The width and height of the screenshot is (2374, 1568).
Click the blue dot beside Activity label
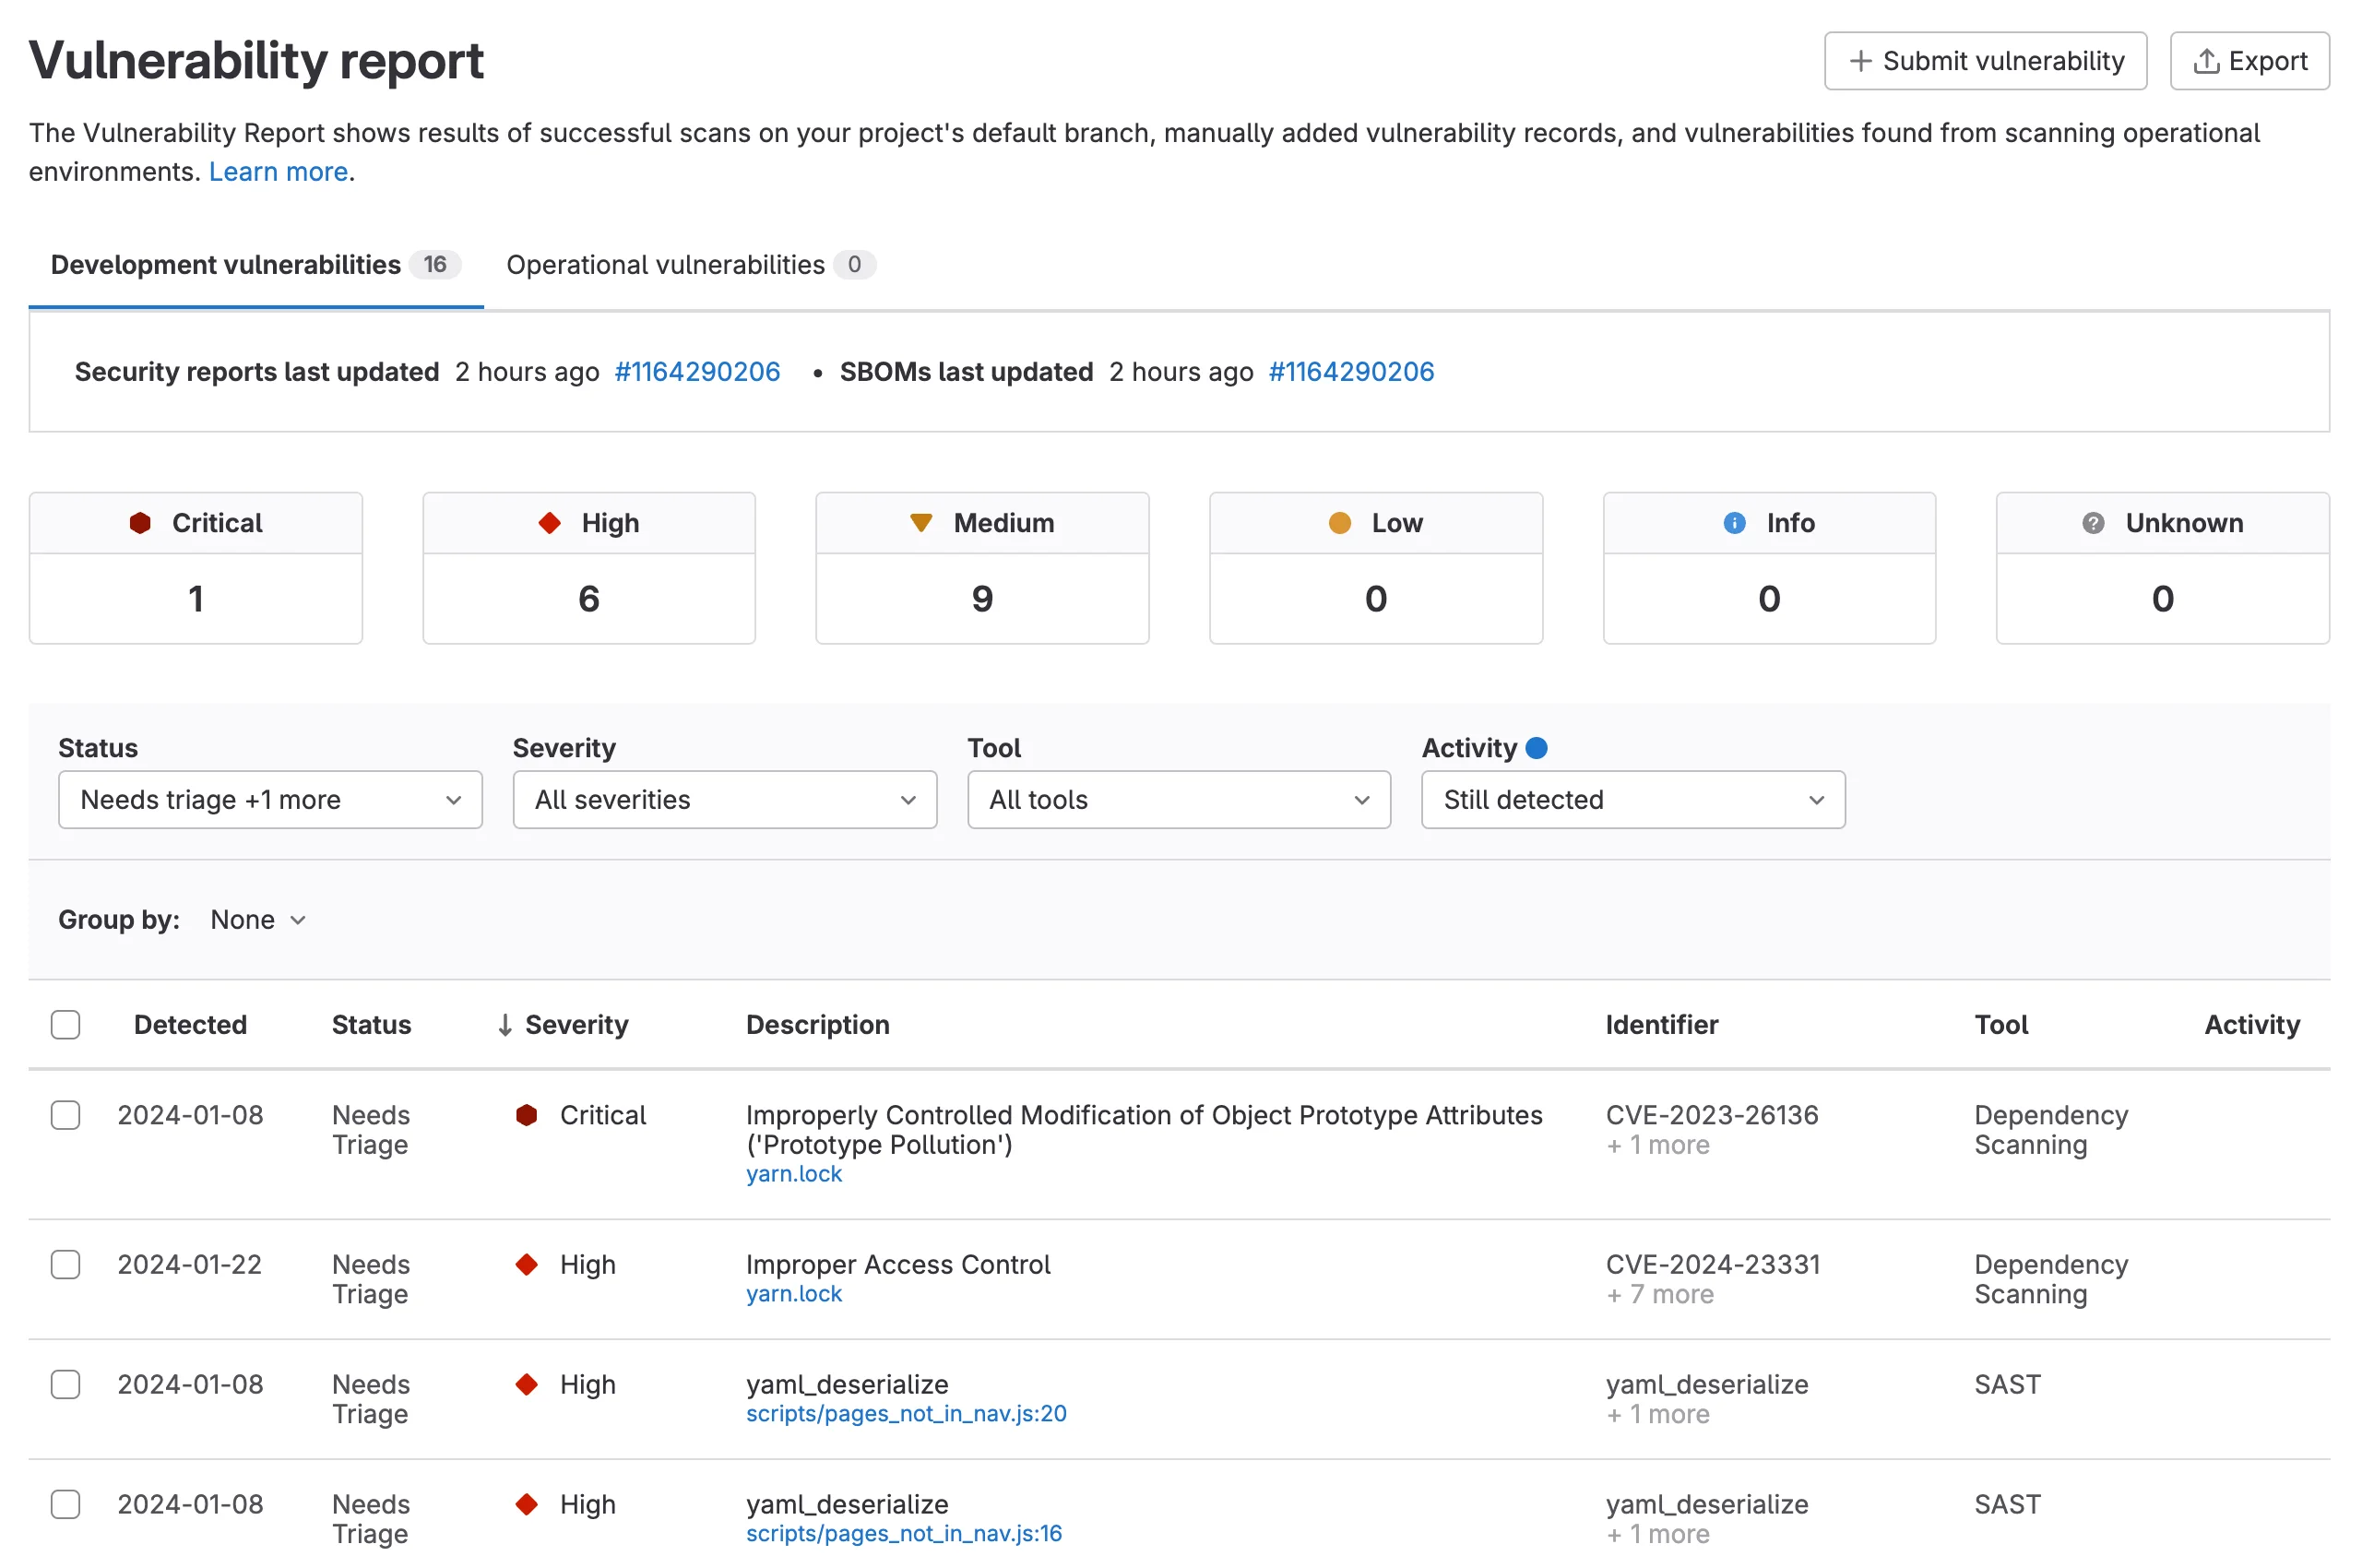click(x=1537, y=748)
